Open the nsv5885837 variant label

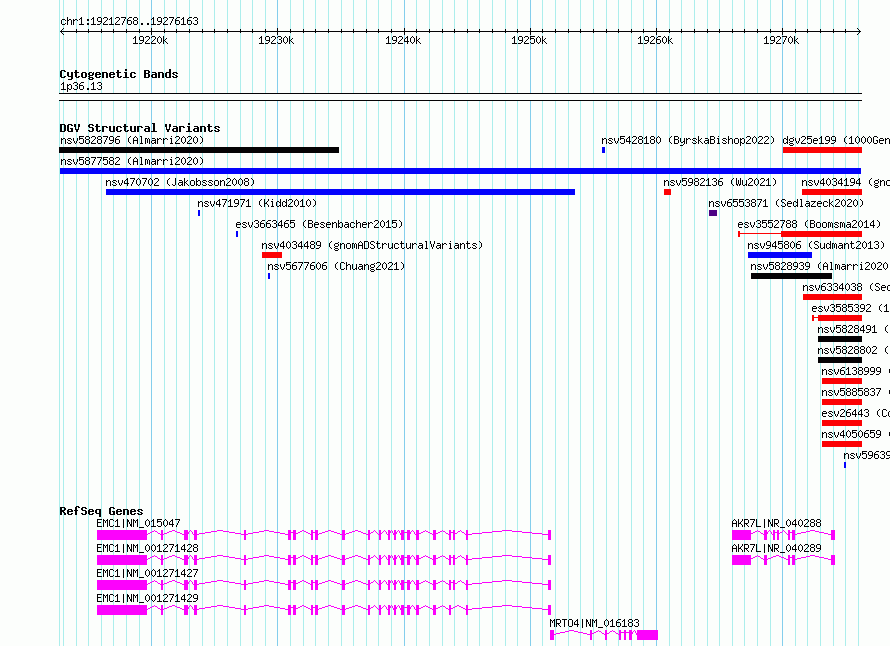pos(855,392)
